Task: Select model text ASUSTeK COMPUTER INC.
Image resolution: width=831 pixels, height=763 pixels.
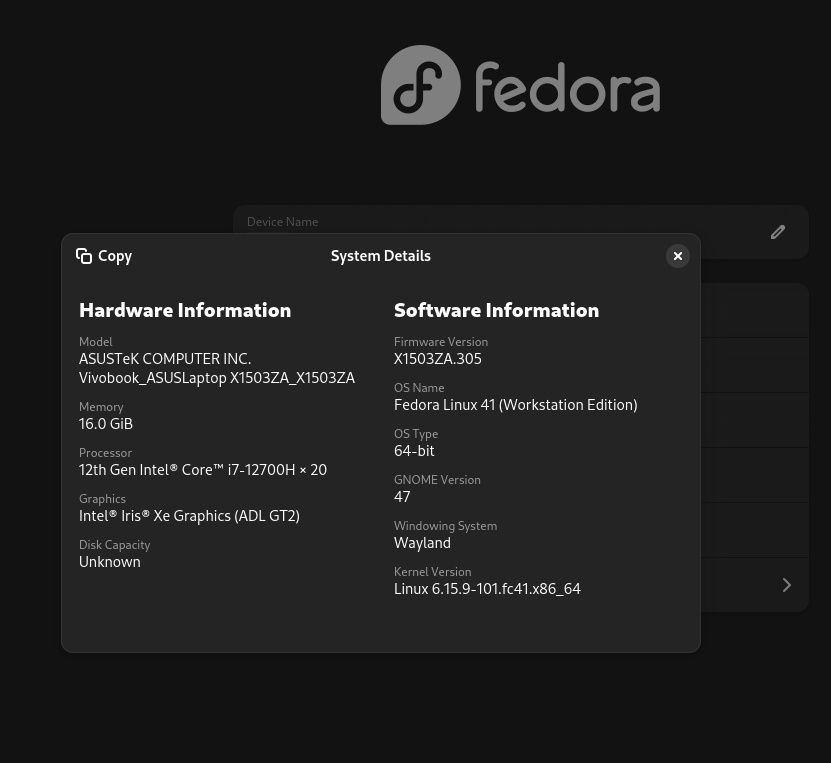Action: coord(165,359)
